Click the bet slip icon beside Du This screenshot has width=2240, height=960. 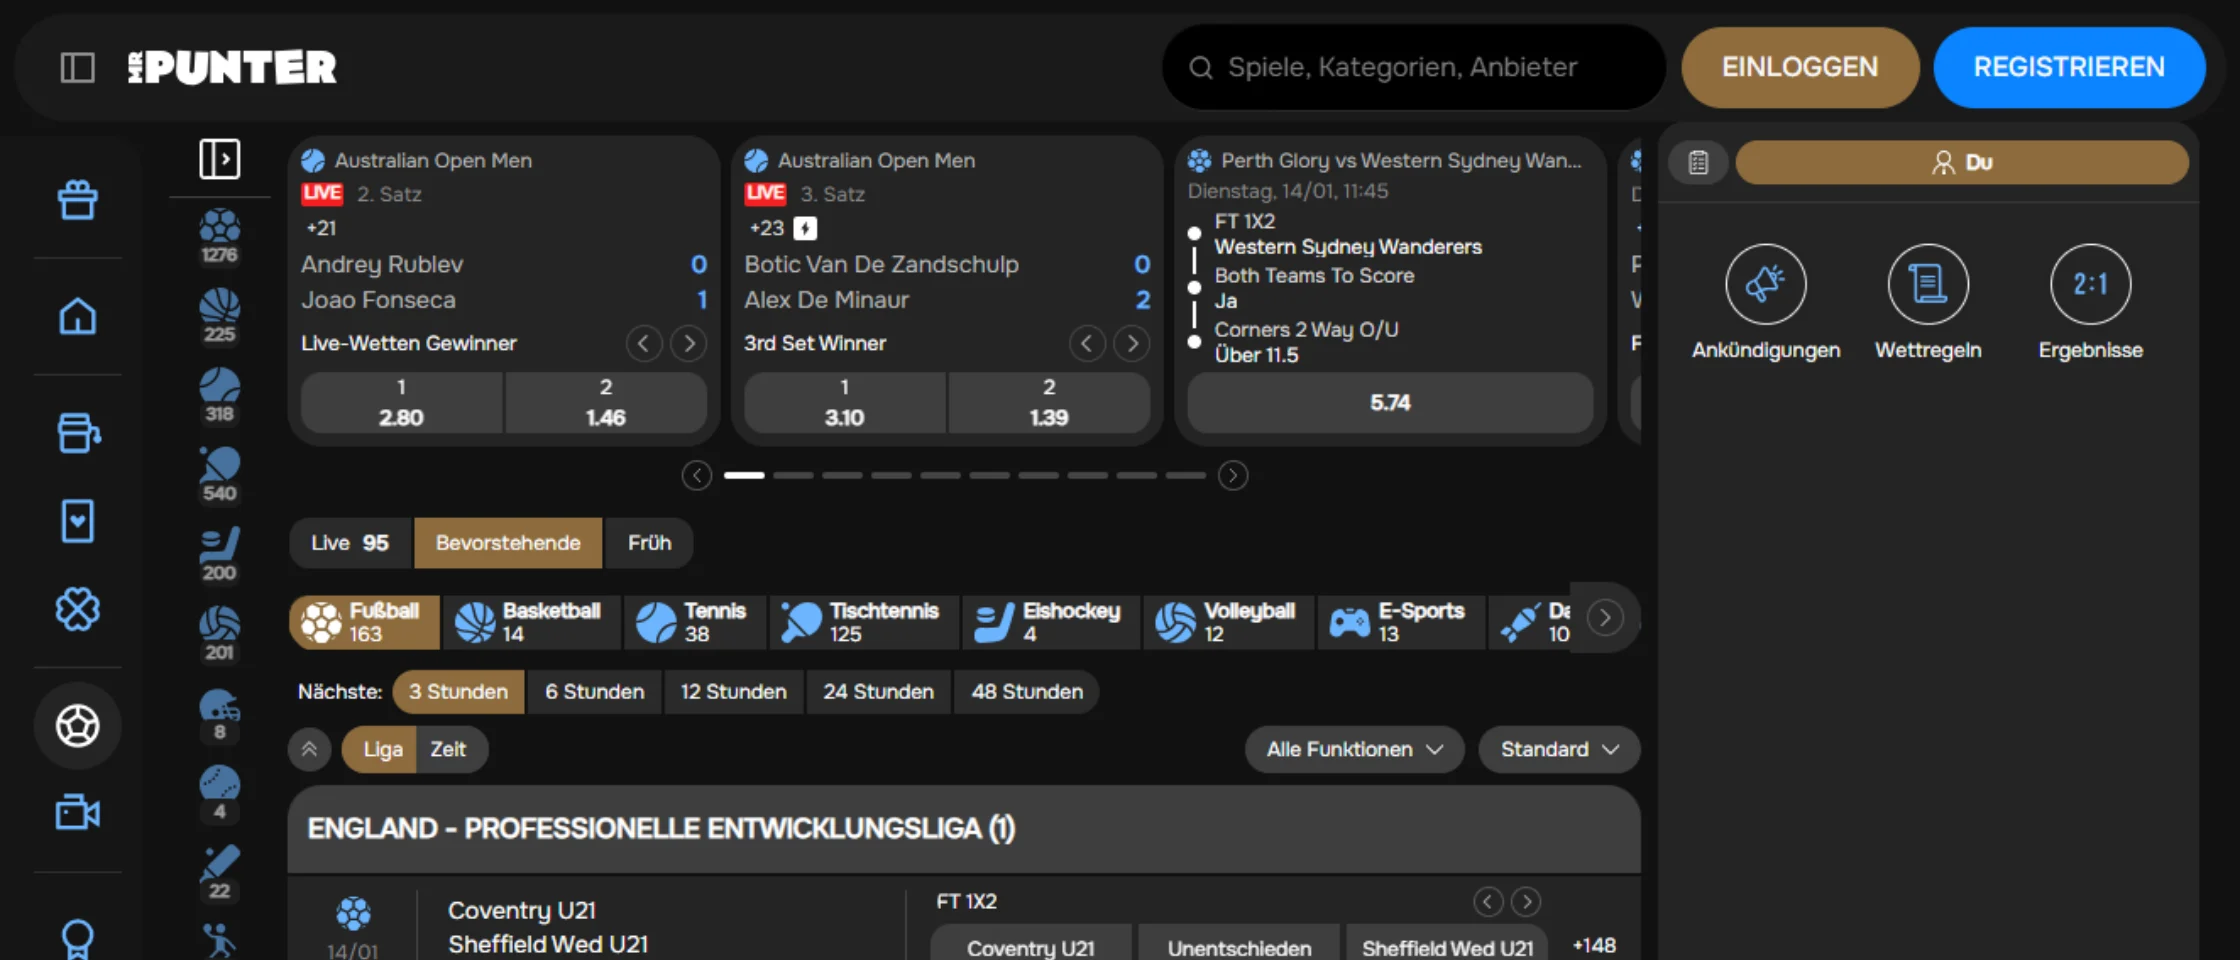(1698, 162)
